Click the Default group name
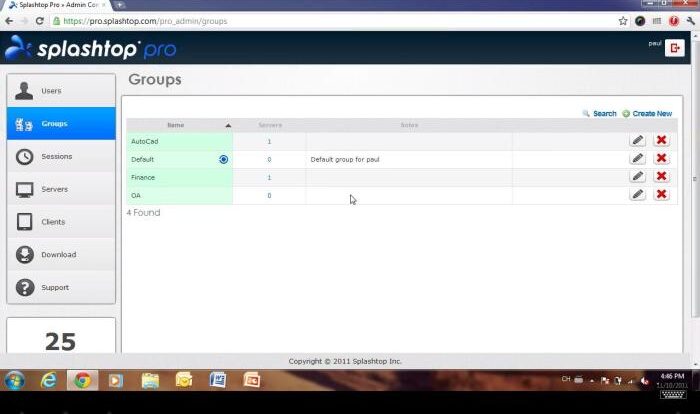This screenshot has height=414, width=700. pyautogui.click(x=142, y=159)
